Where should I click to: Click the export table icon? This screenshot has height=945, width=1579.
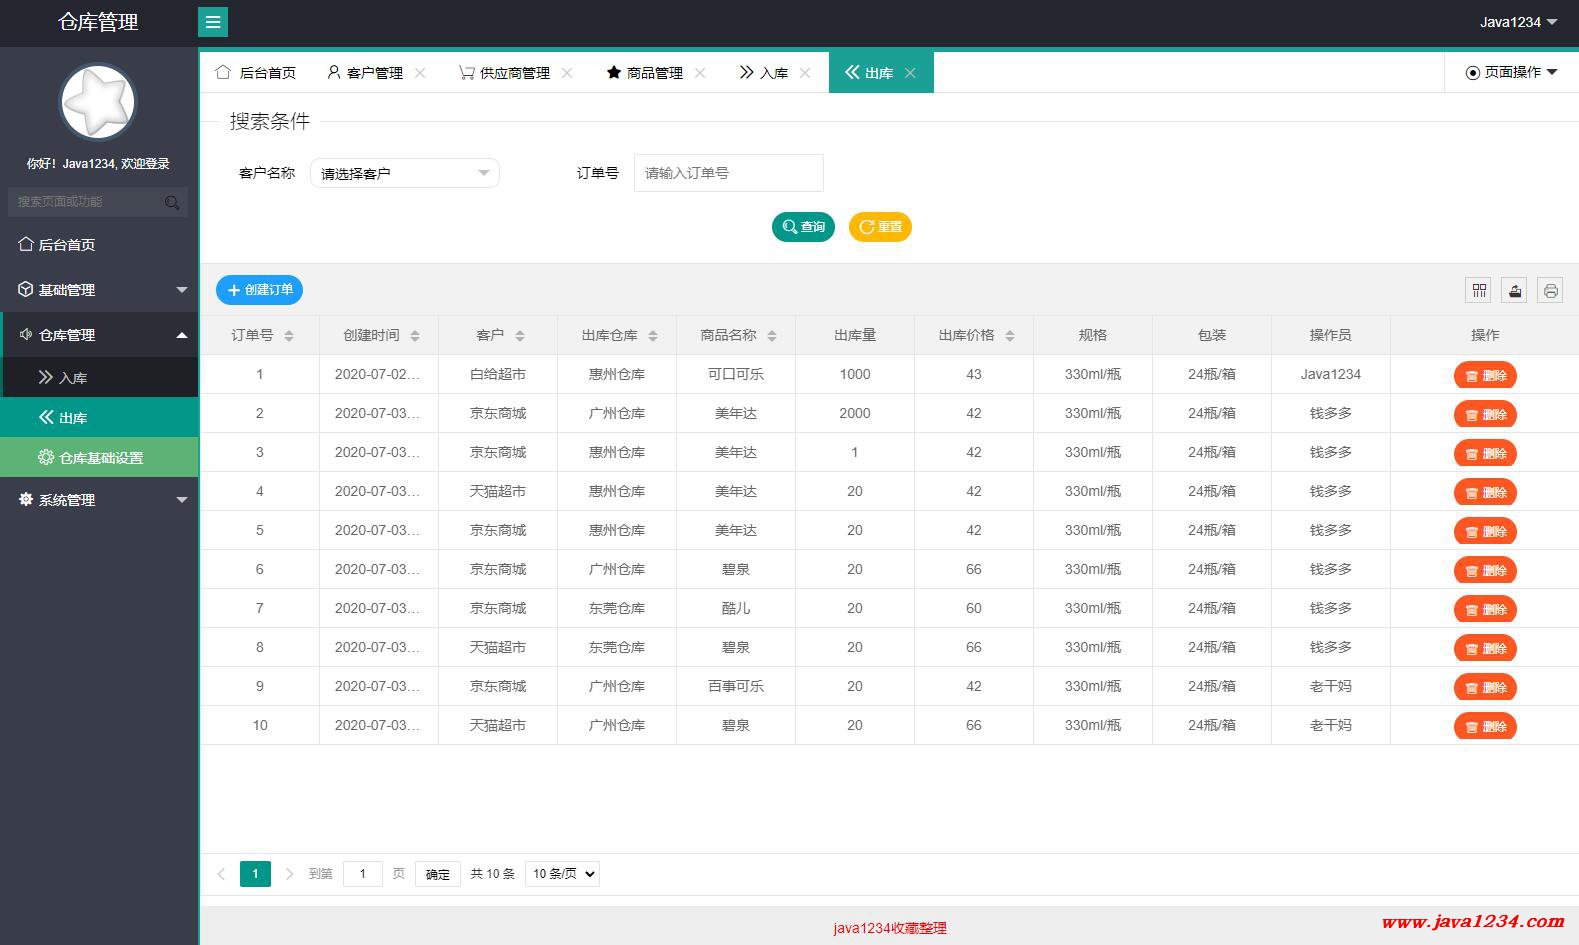(x=1515, y=290)
